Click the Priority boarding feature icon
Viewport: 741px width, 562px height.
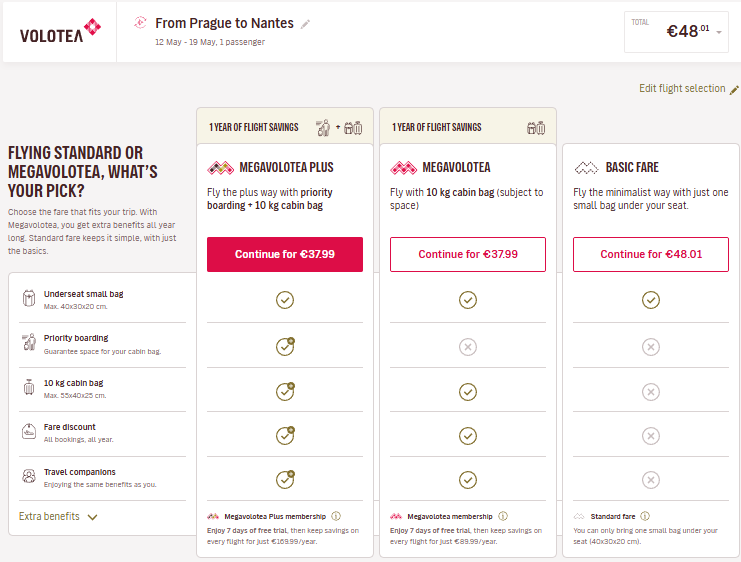[29, 342]
